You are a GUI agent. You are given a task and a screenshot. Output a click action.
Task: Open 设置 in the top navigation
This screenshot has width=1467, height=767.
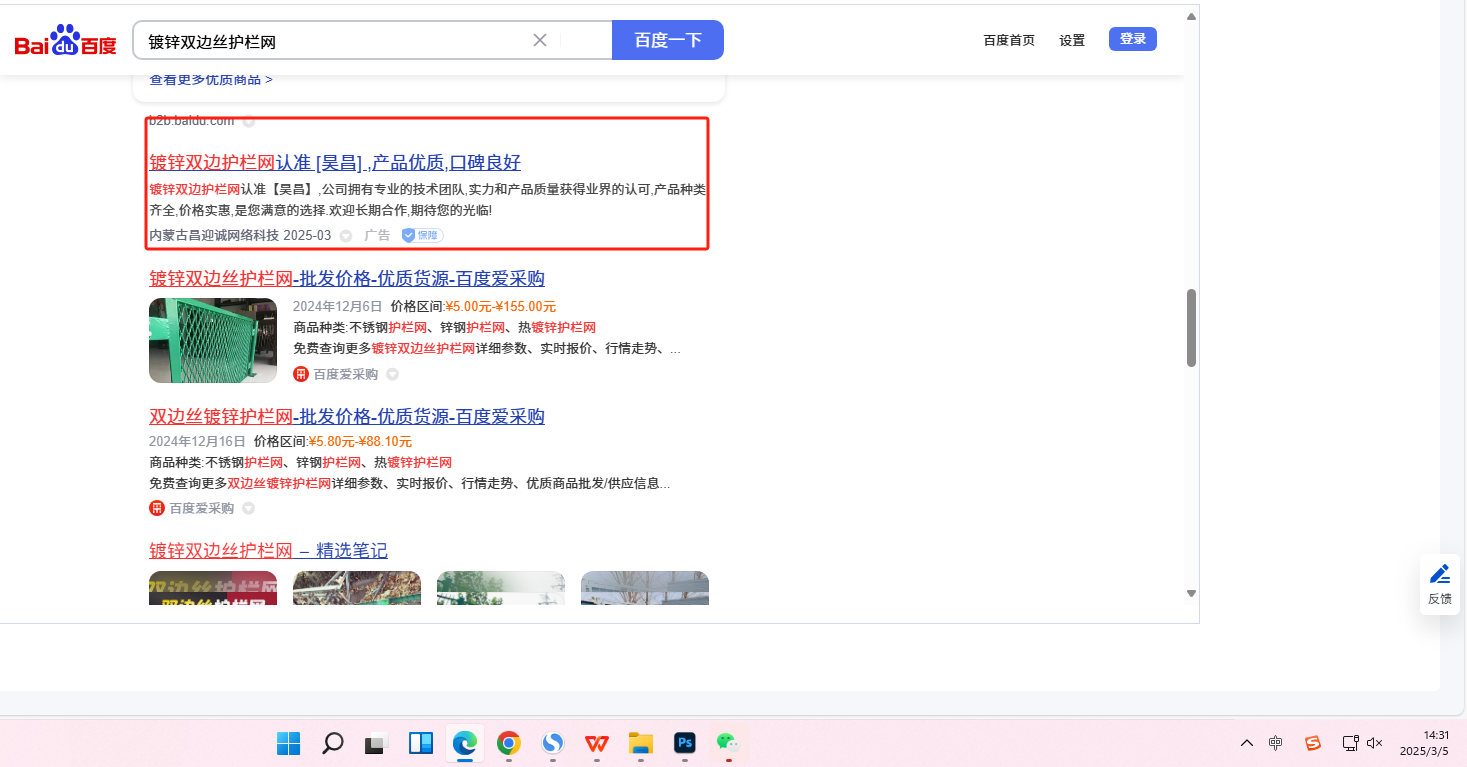pos(1072,40)
